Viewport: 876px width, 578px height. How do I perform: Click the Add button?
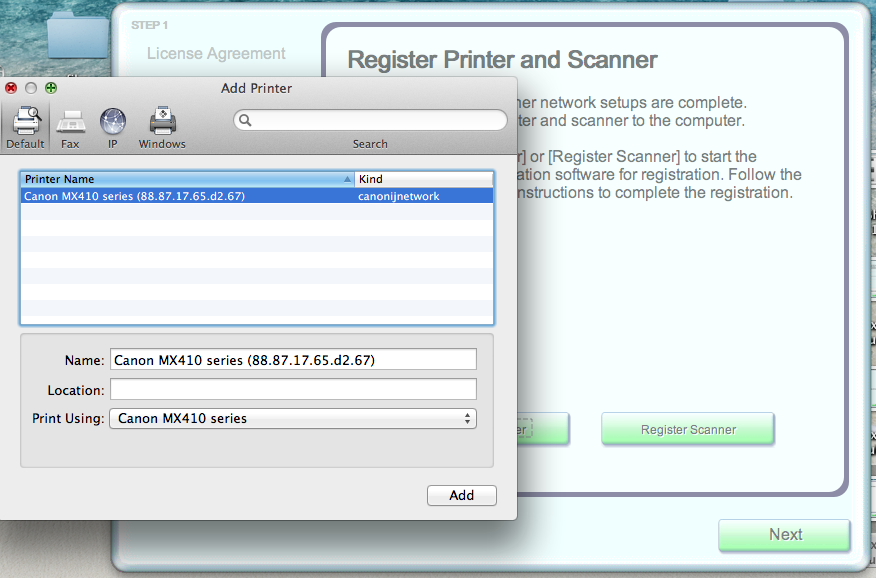pyautogui.click(x=461, y=495)
